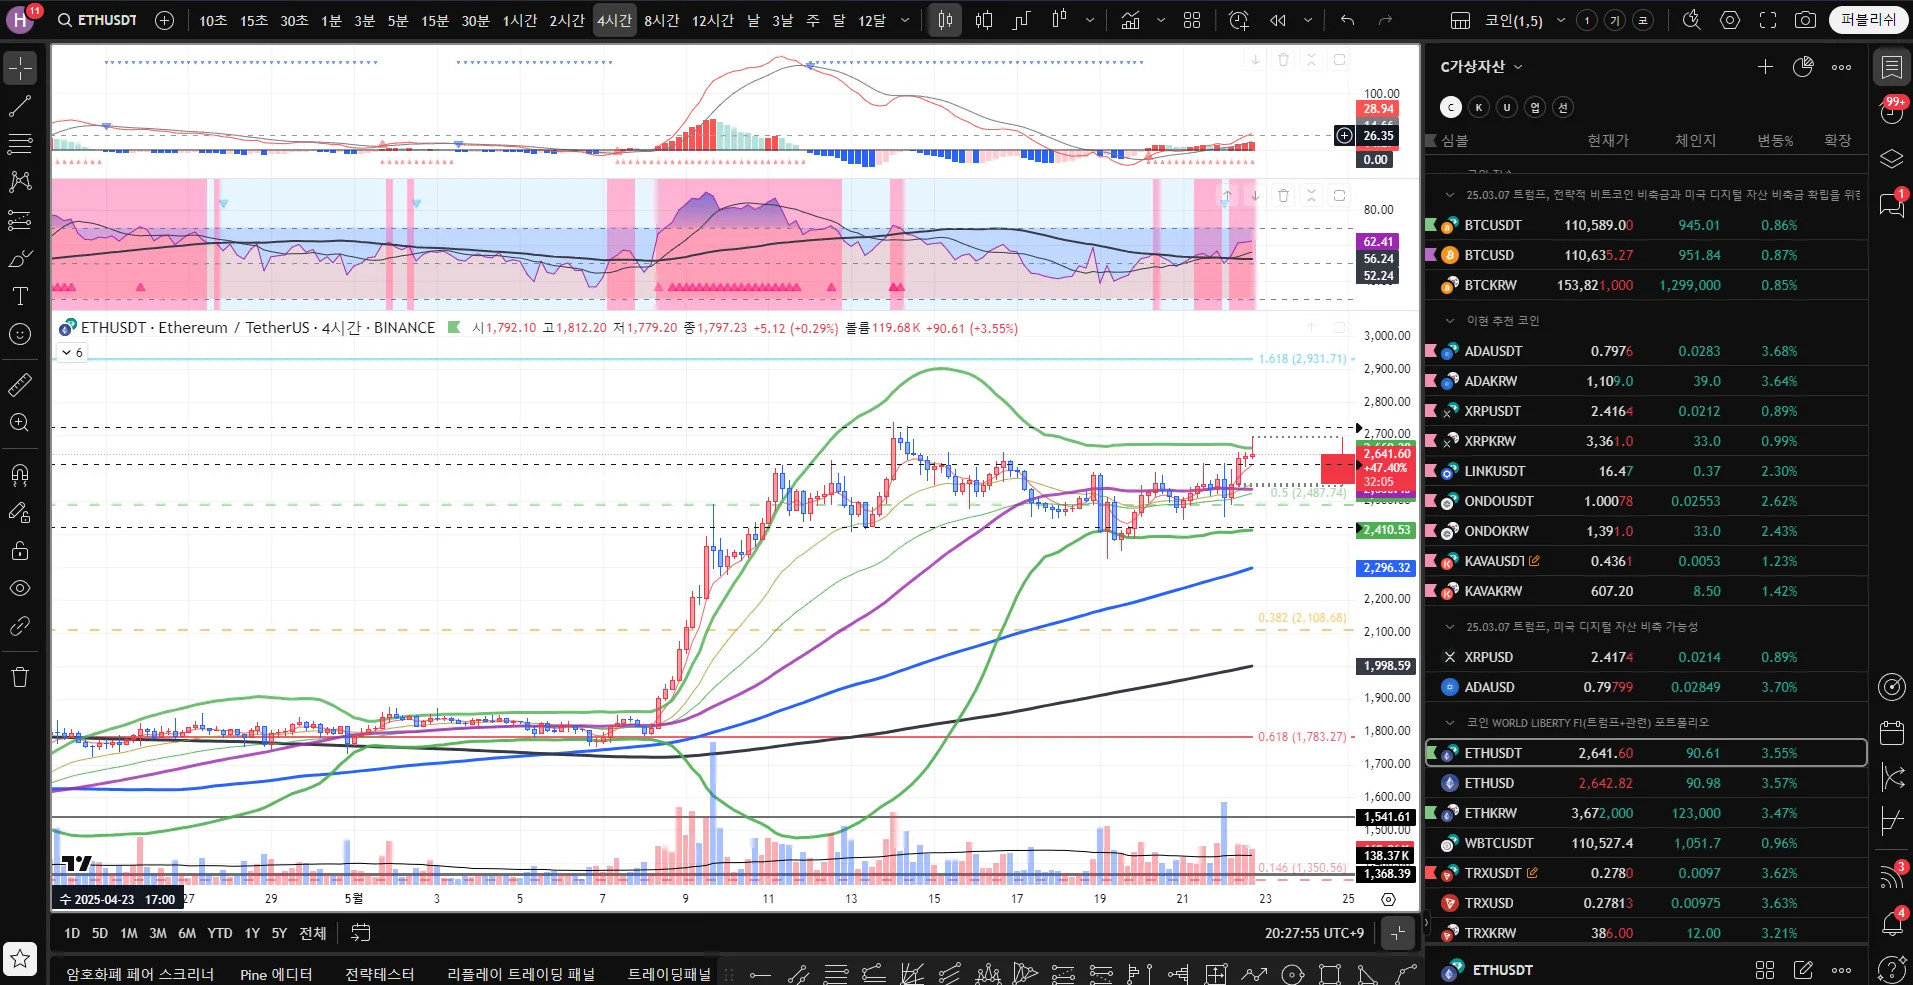Set the chart range to 전체

click(x=313, y=933)
